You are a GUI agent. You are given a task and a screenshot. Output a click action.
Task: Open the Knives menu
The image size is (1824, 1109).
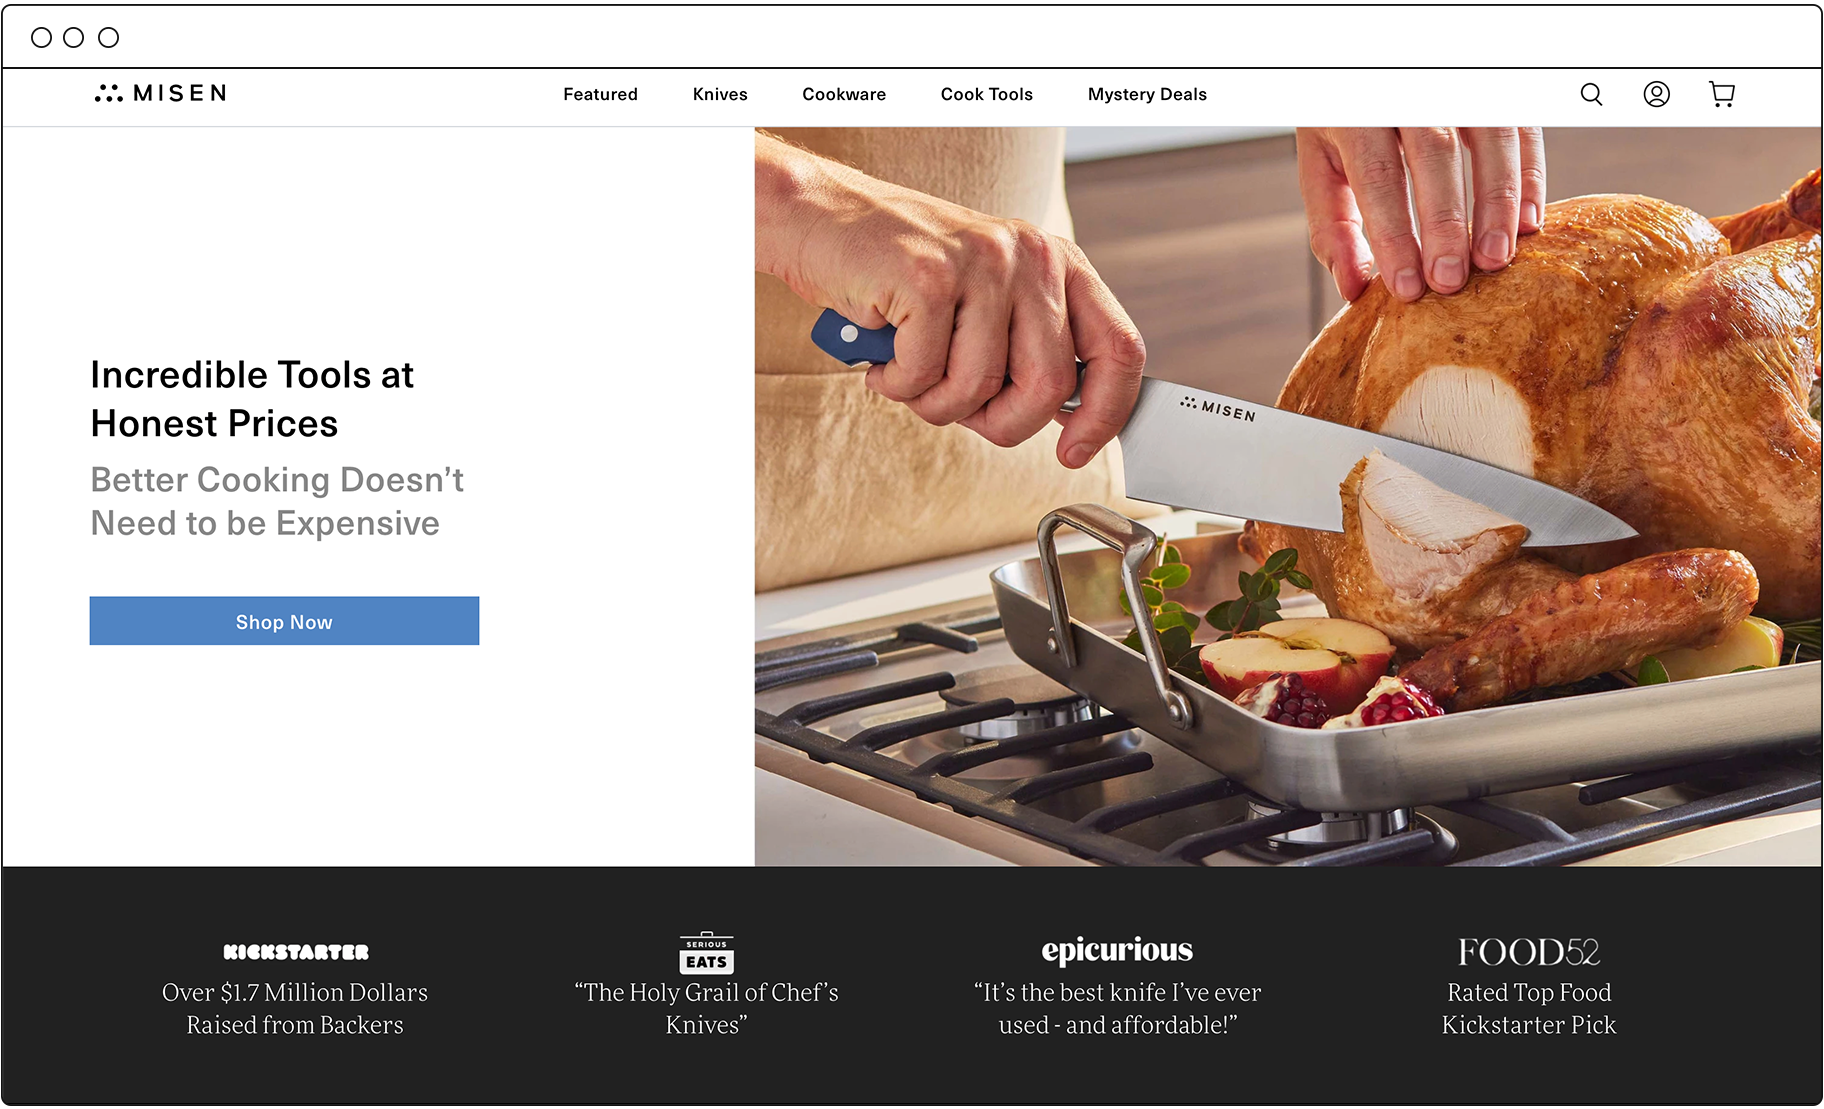pos(720,94)
